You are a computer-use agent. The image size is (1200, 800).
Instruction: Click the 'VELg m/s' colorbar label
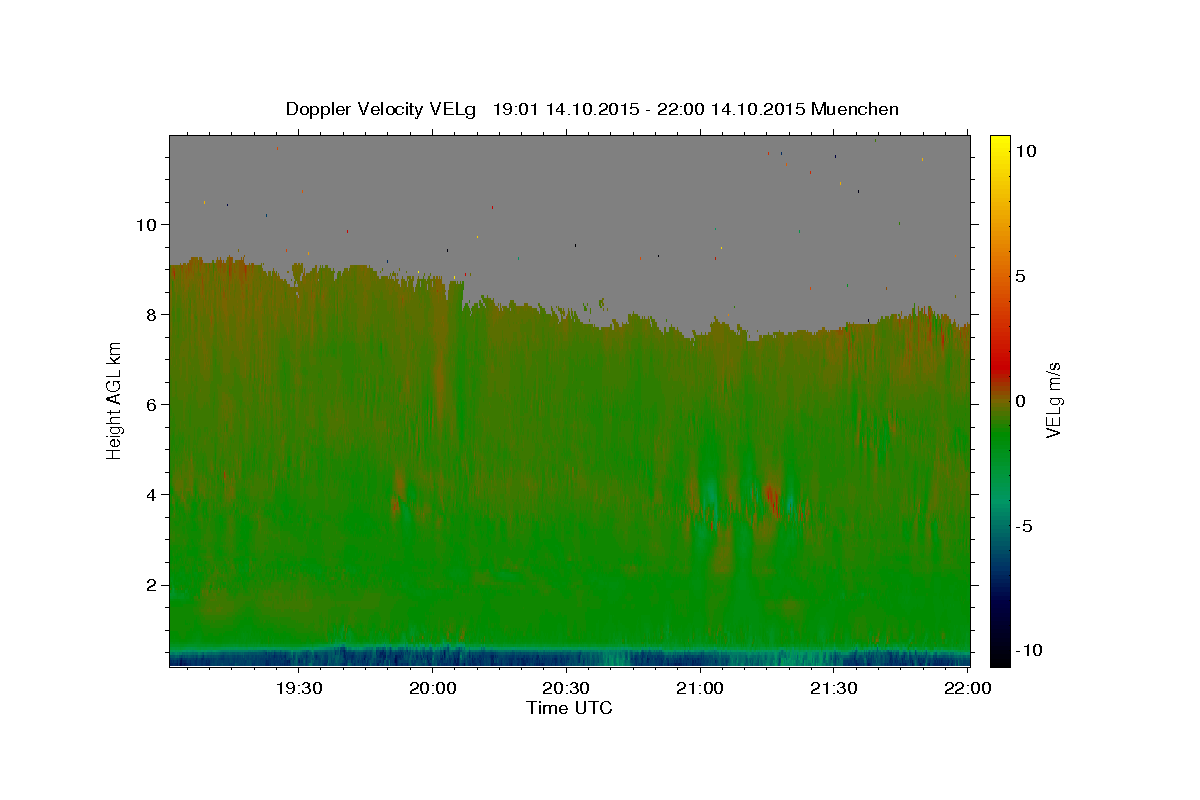(1054, 400)
